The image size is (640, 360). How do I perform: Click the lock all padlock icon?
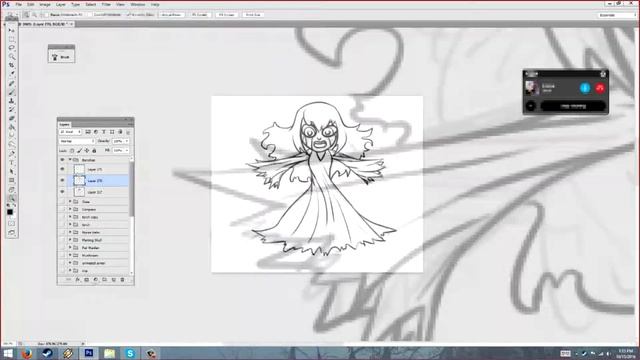[94, 151]
